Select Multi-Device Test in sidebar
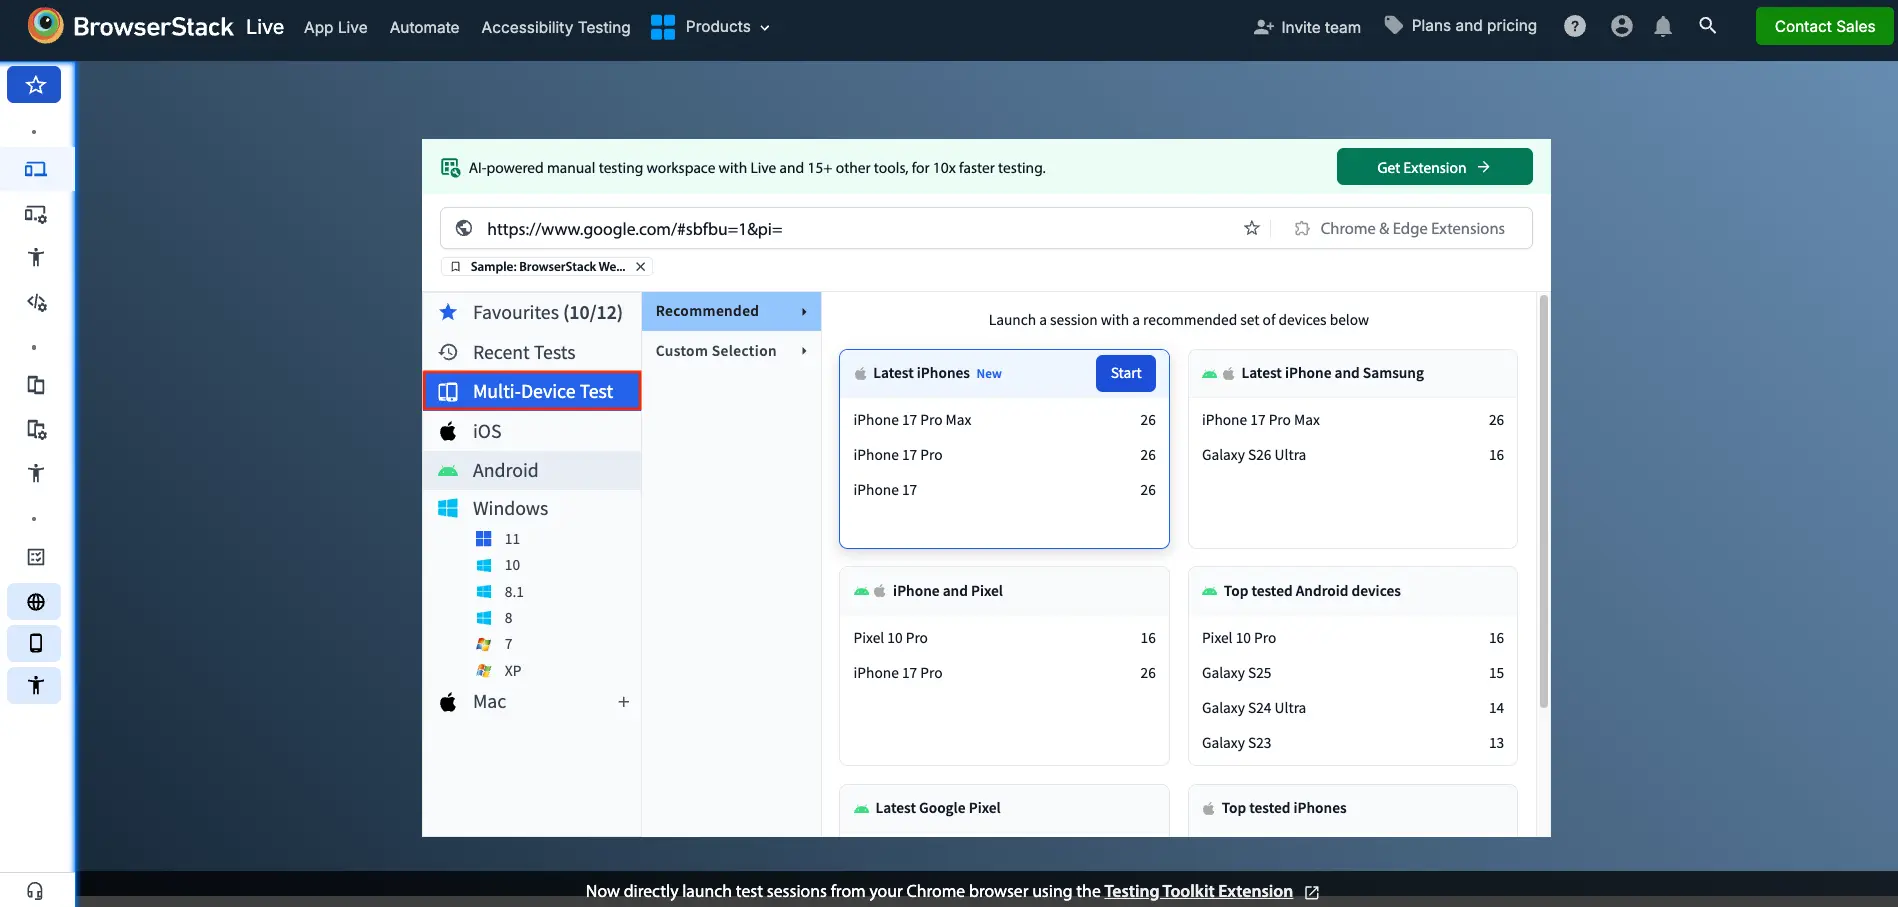Viewport: 1898px width, 907px height. (x=531, y=391)
